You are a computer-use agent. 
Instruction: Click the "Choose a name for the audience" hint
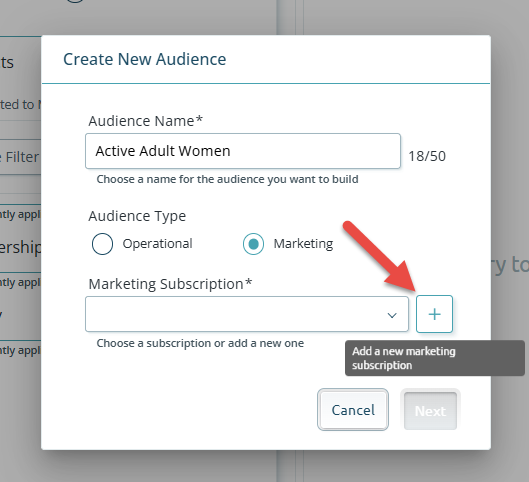(227, 179)
